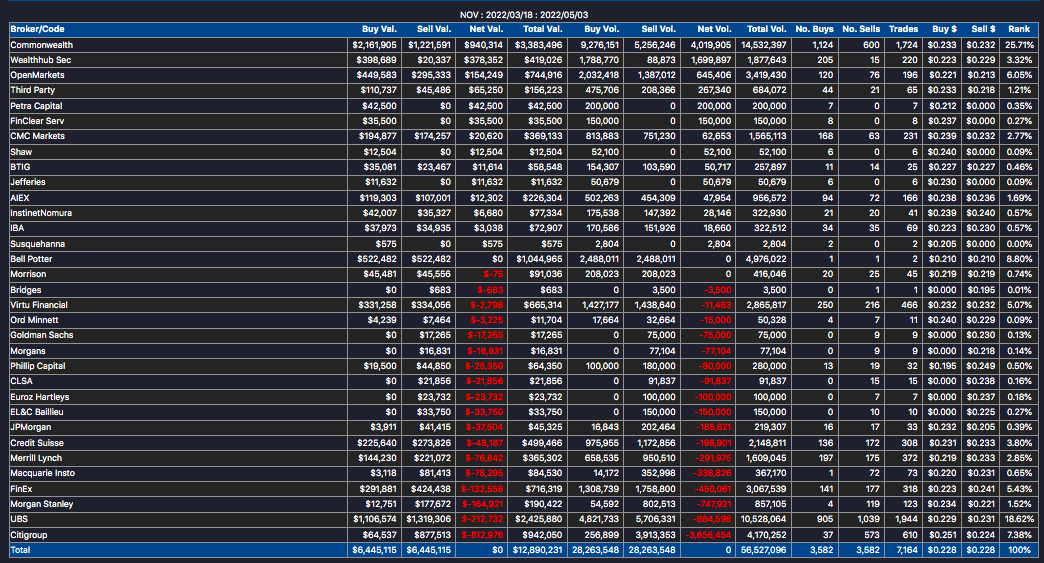
Task: Select the Bridges broker name
Action: pos(25,290)
